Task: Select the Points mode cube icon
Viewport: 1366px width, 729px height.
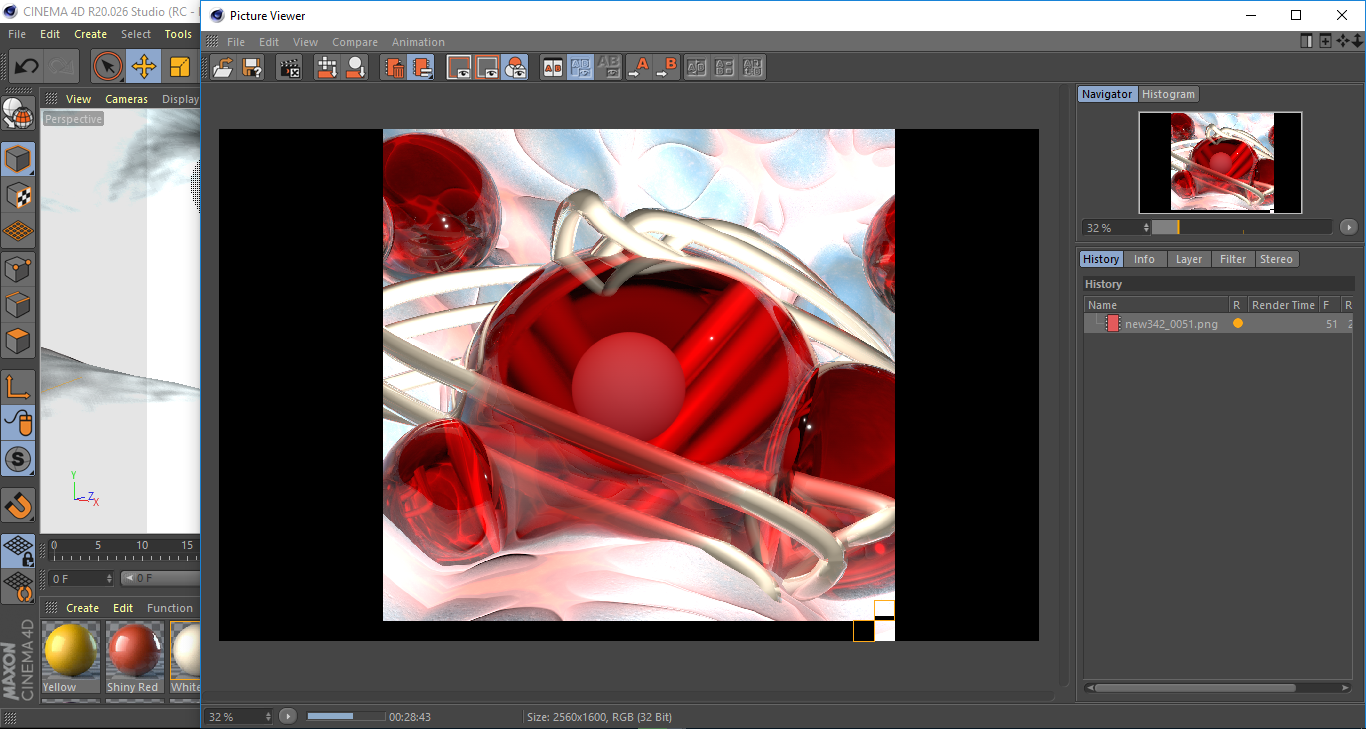Action: pos(18,268)
